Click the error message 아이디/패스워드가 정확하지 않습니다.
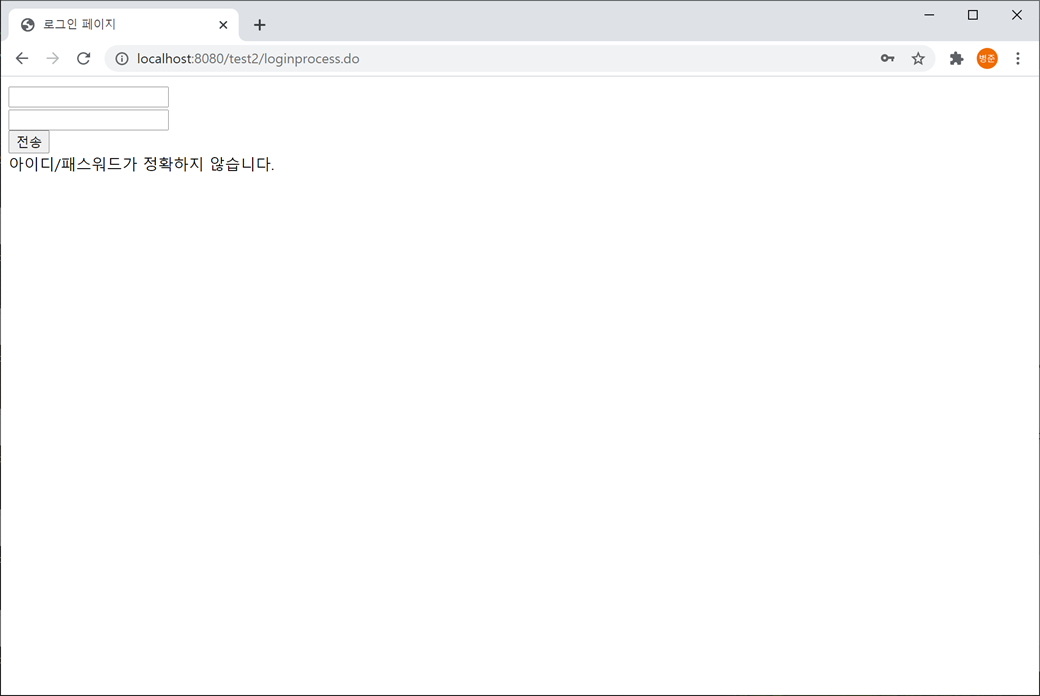 click(141, 164)
